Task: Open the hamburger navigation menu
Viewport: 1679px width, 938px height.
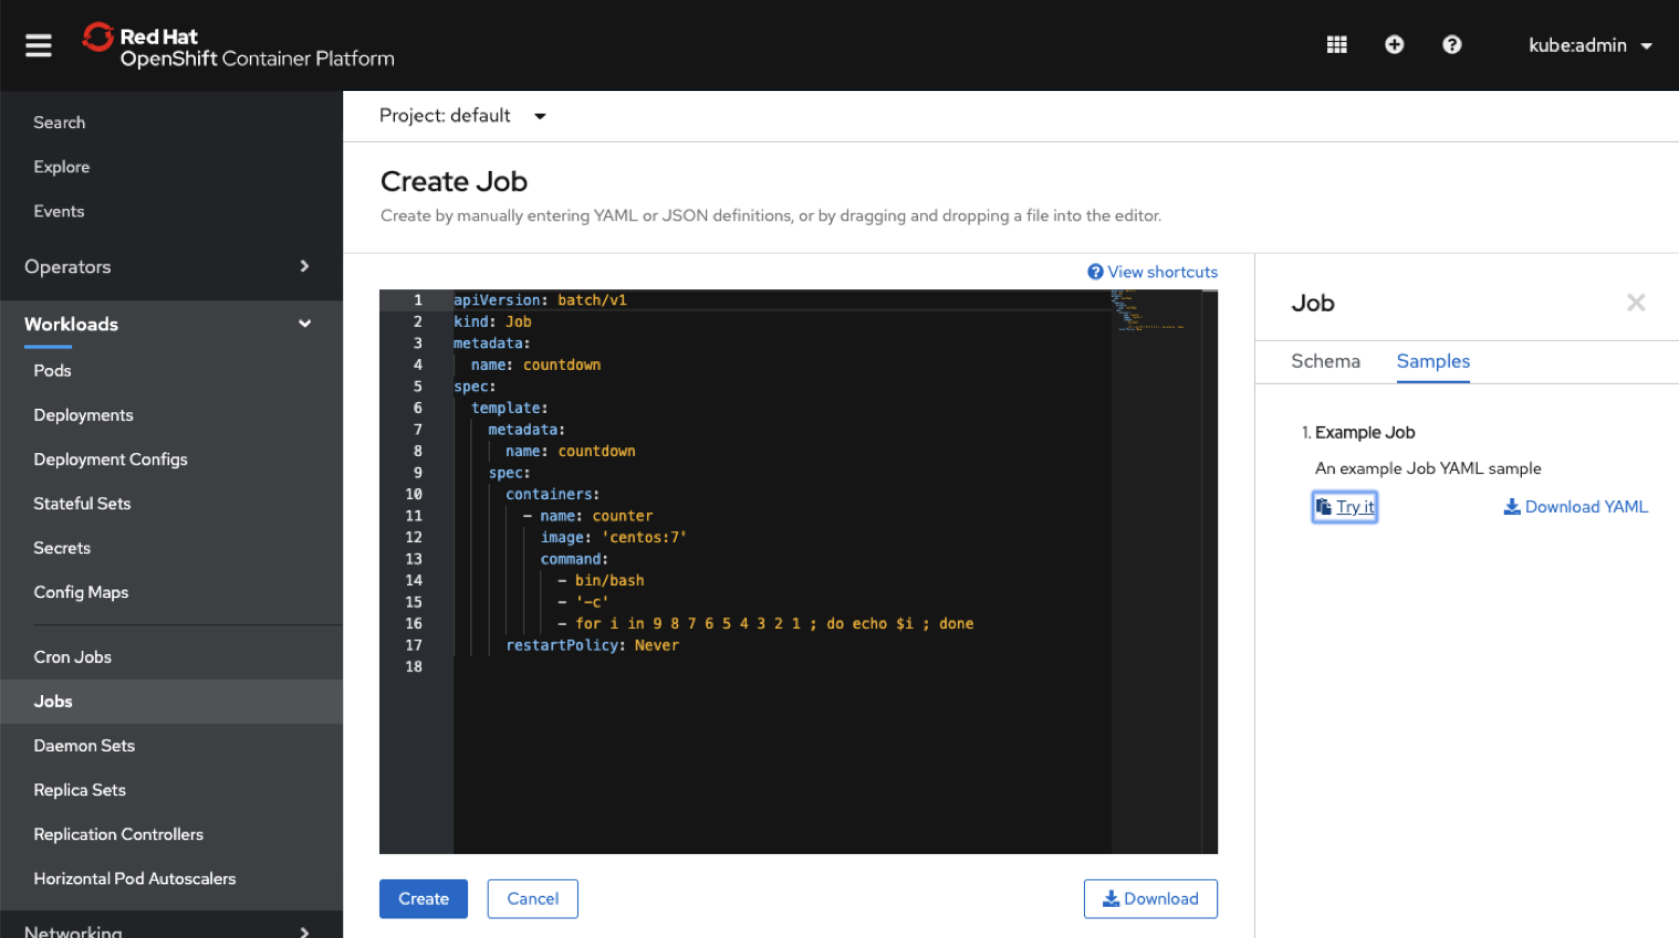Action: (x=38, y=45)
